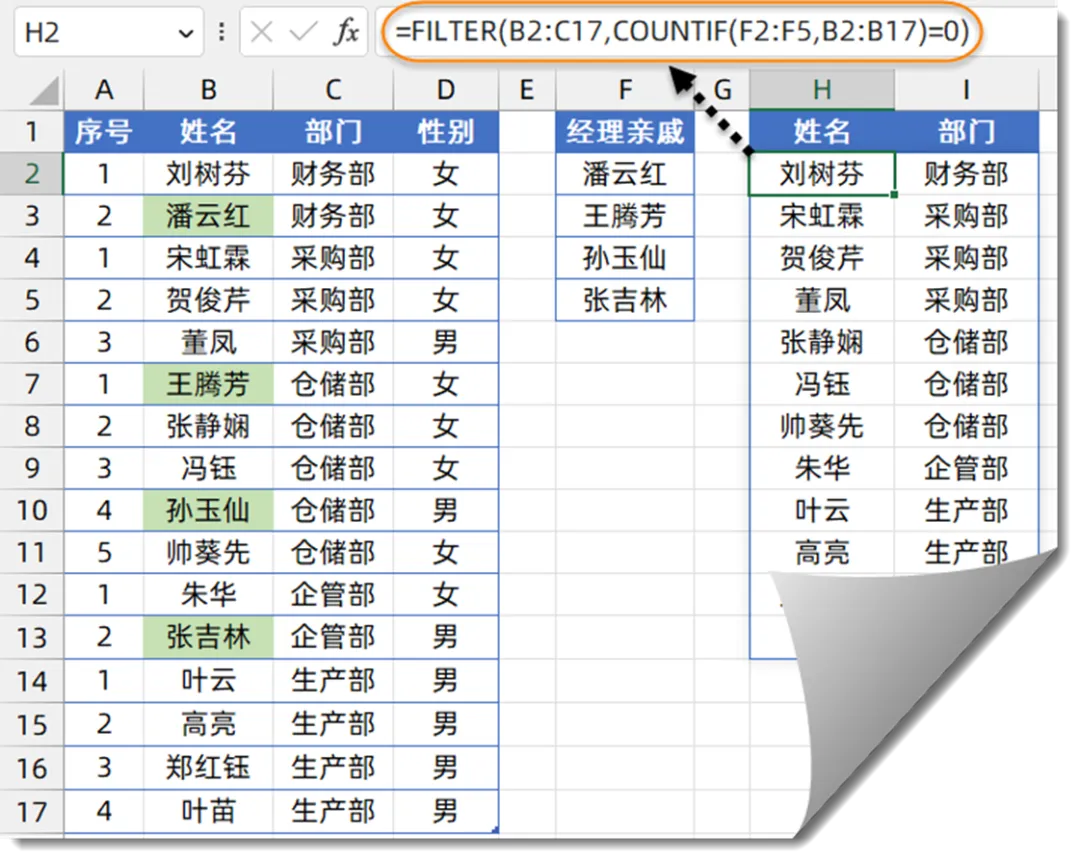Click green highlighted cell 张吉林 in column B
This screenshot has width=1080, height=861.
point(208,637)
